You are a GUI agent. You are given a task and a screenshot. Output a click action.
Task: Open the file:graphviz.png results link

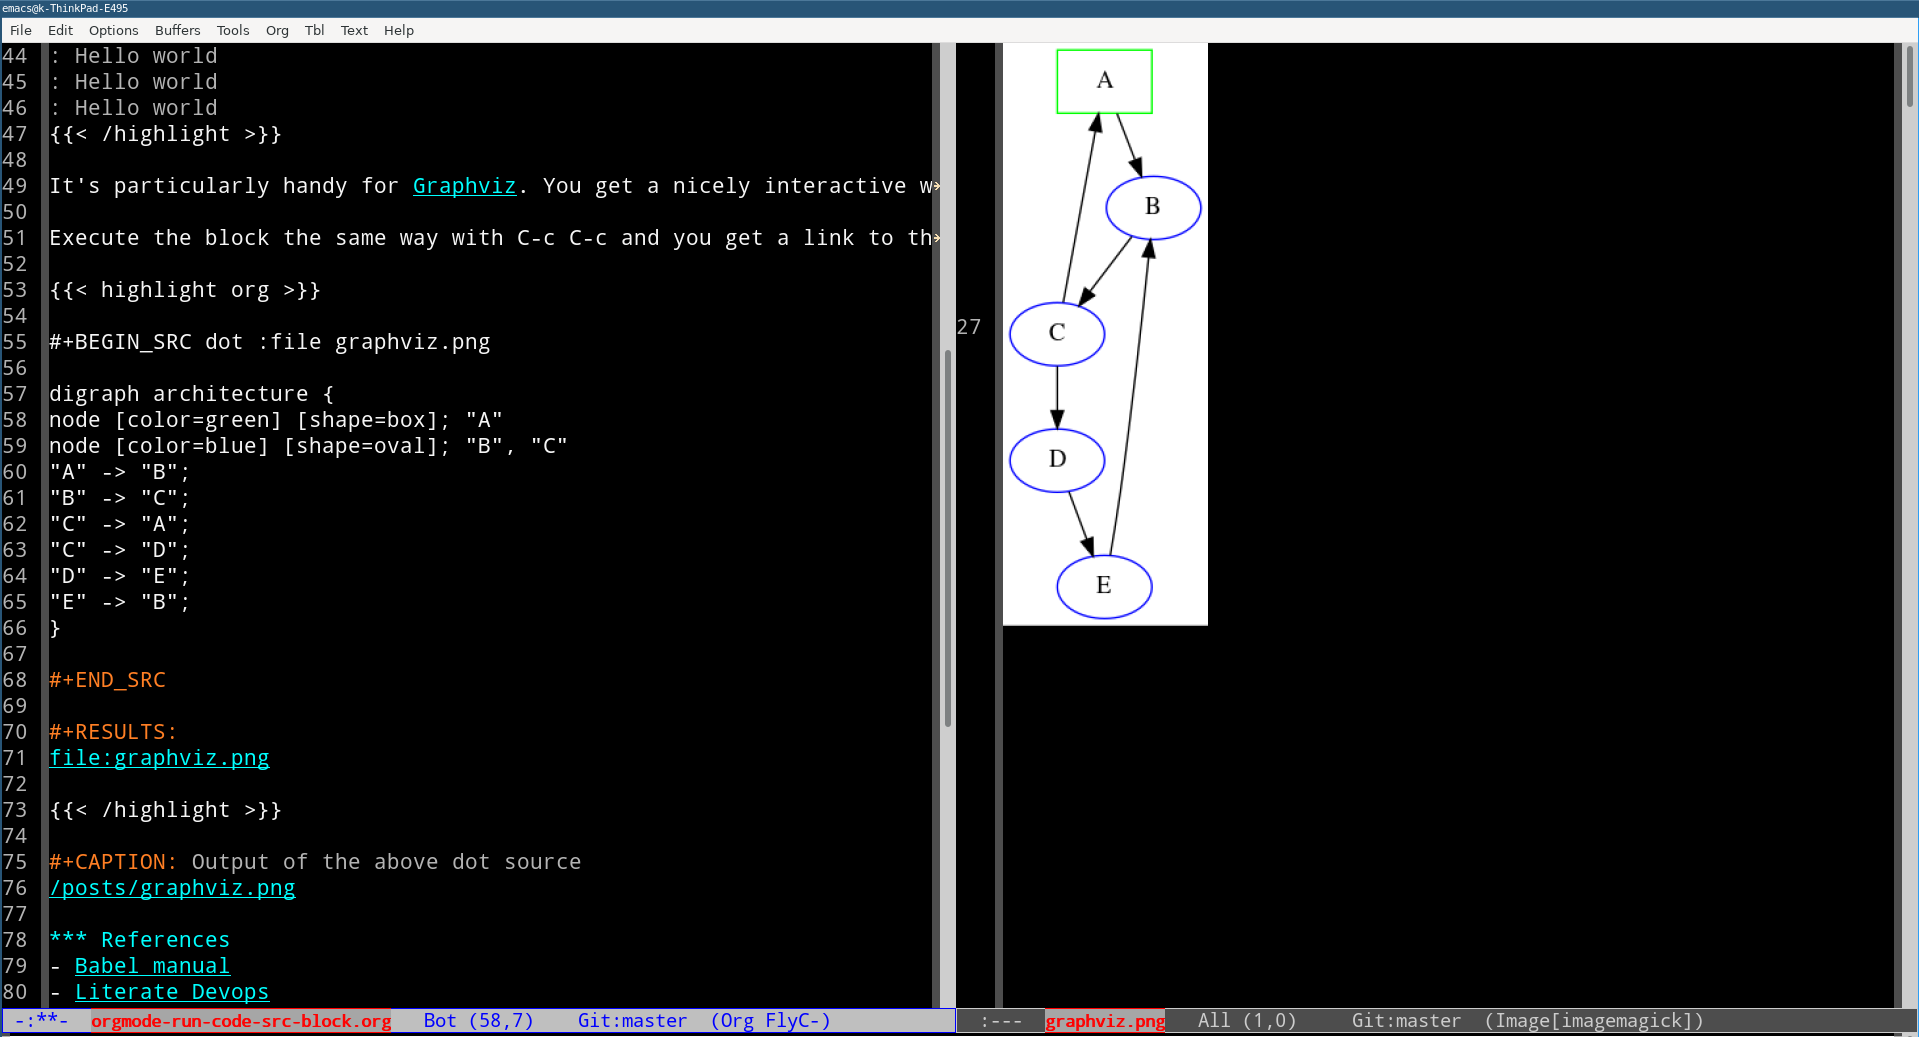click(159, 758)
